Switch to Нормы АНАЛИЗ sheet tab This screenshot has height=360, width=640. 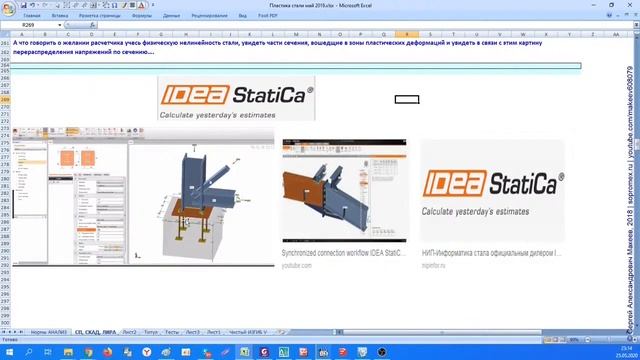pos(49,332)
